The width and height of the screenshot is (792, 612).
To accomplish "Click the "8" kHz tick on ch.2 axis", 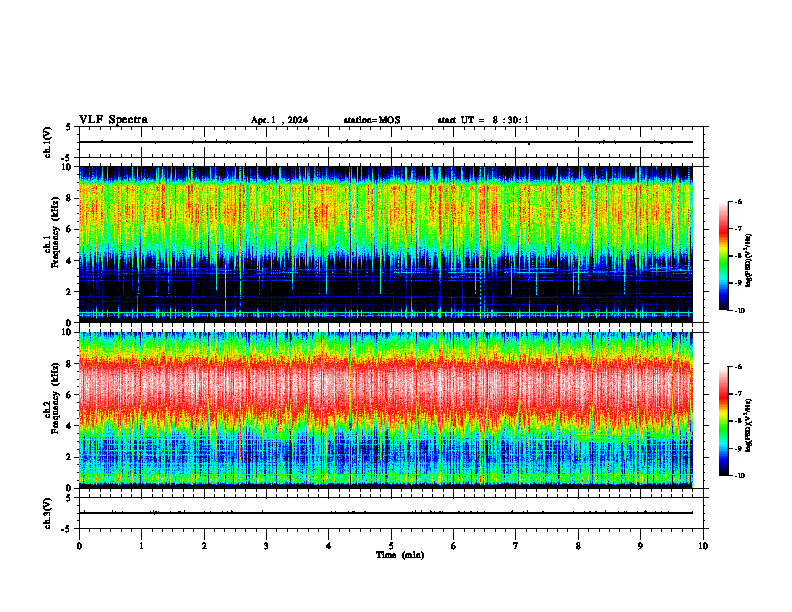I will [x=70, y=364].
